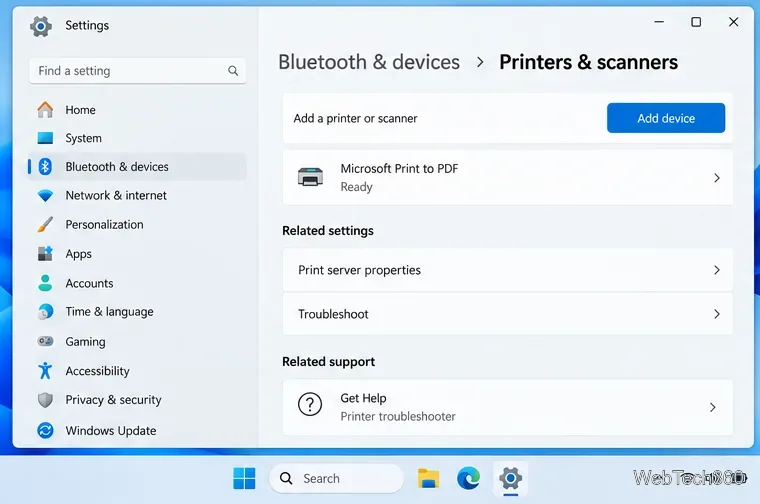Open Privacy & security label
This screenshot has width=760, height=504.
click(x=113, y=400)
